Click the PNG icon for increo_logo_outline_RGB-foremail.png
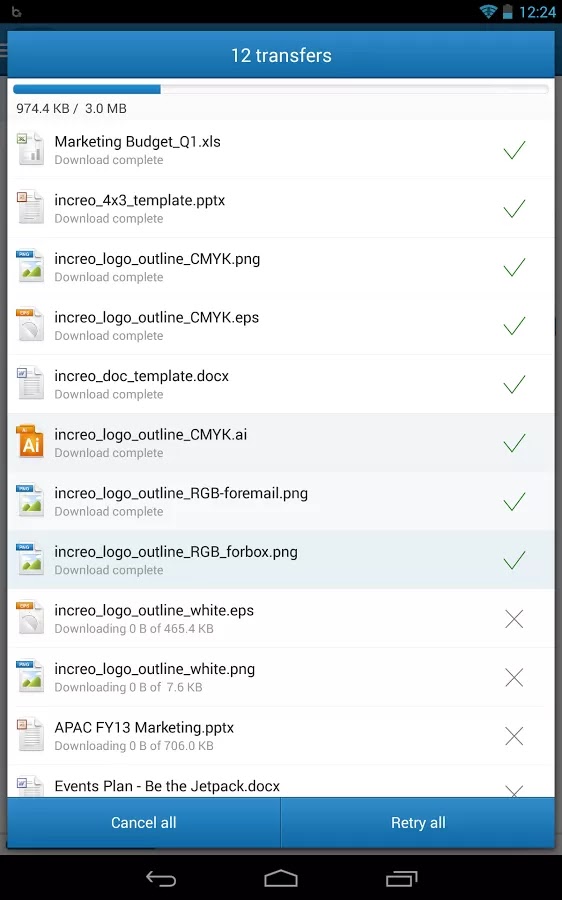This screenshot has width=562, height=900. tap(30, 500)
